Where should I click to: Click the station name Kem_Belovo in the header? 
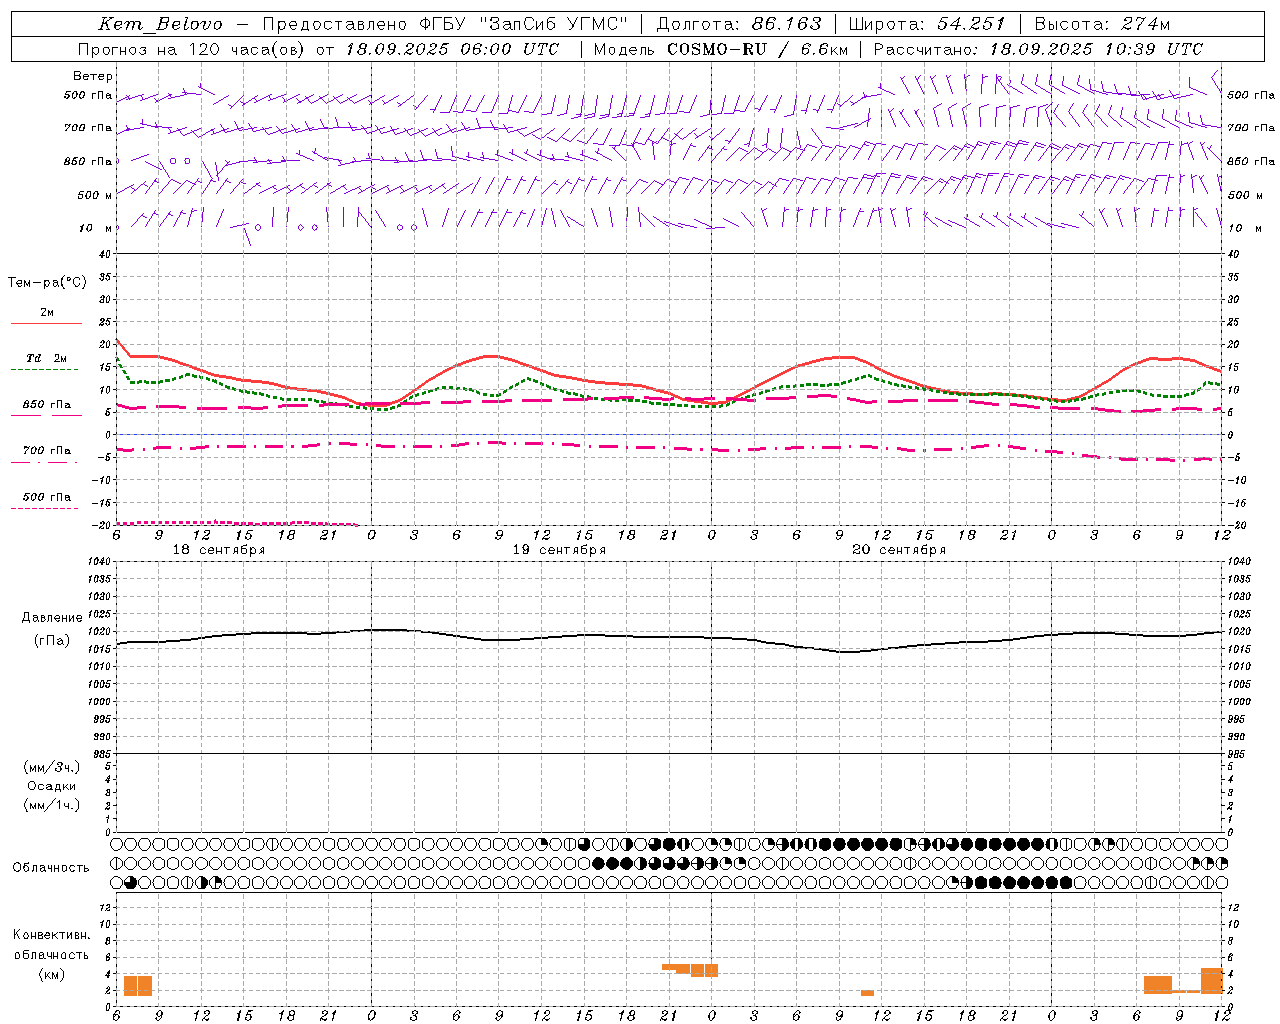pos(161,24)
